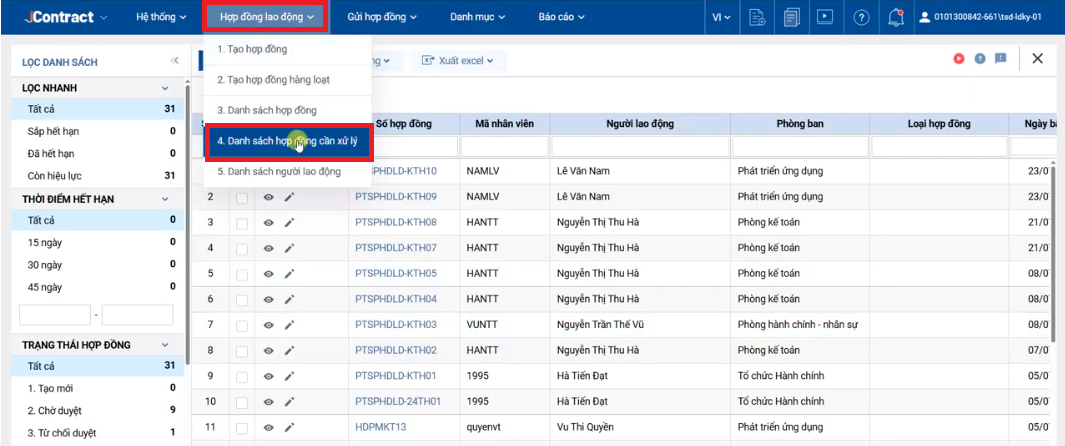Collapse the filter panel with double chevron

tap(175, 61)
